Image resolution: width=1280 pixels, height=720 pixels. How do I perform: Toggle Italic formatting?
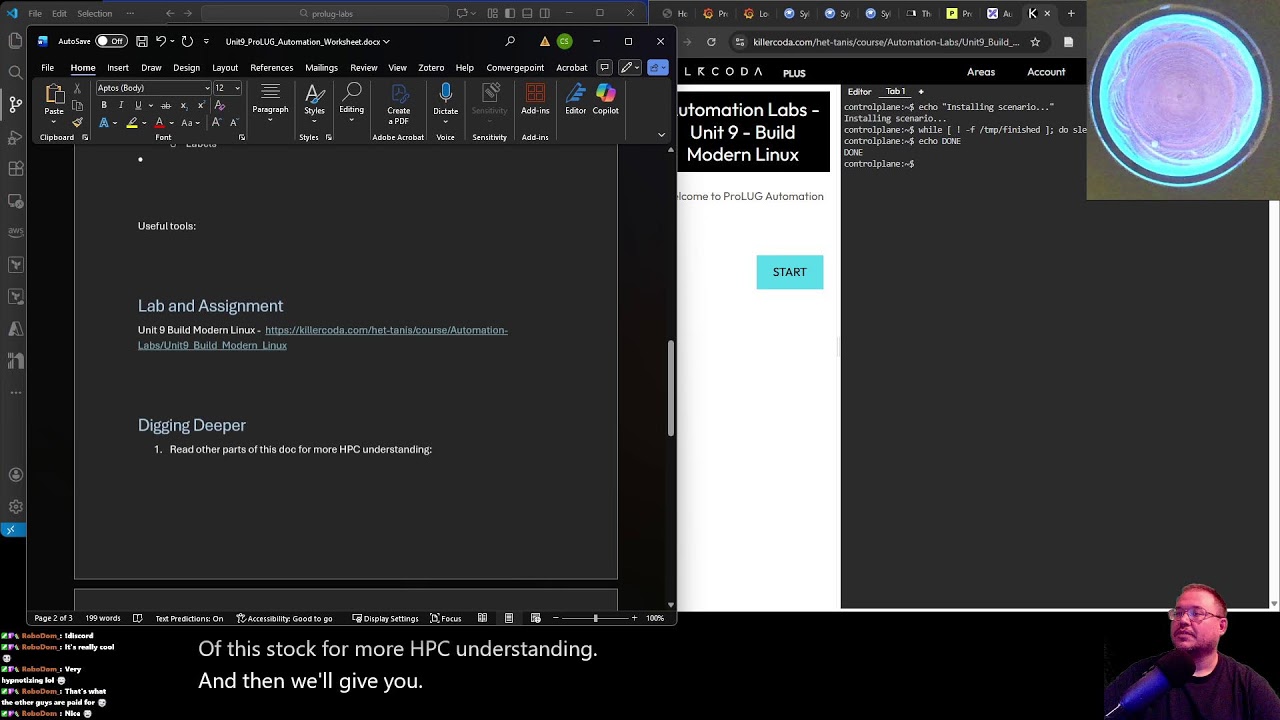tap(121, 105)
